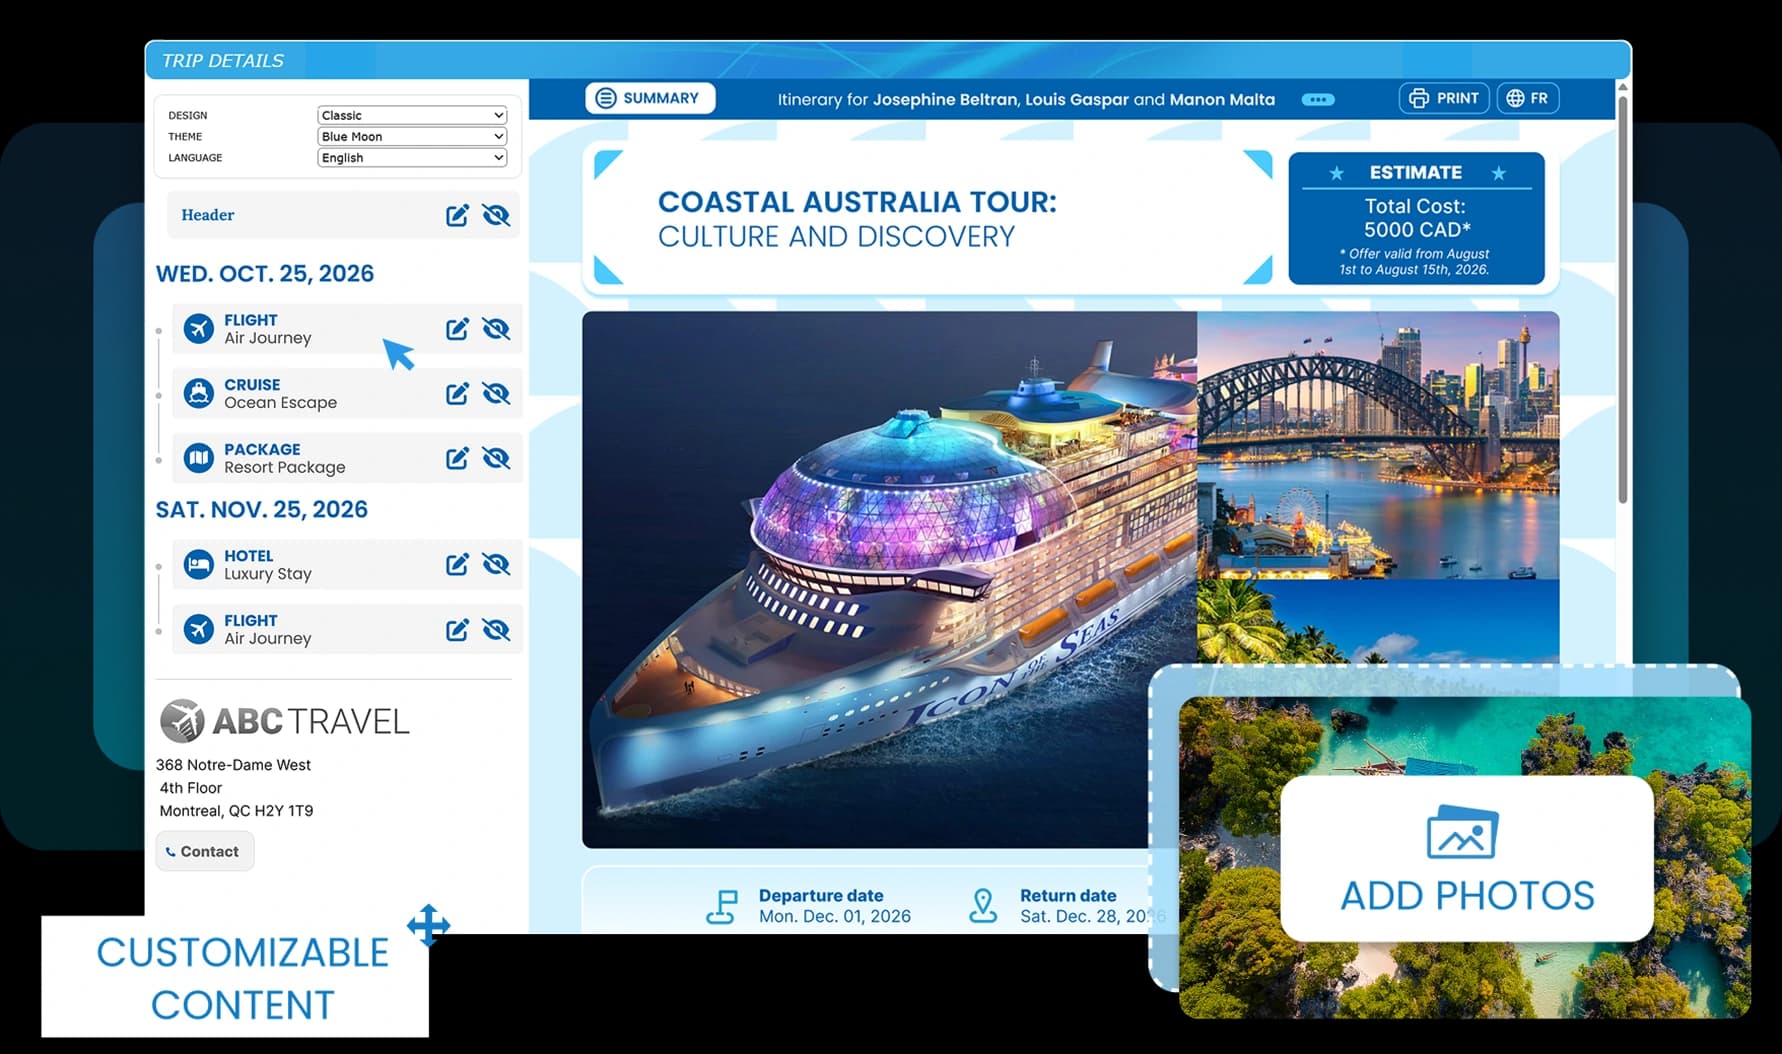Click the Coastal Australia Tour title
The width and height of the screenshot is (1782, 1054).
click(857, 219)
